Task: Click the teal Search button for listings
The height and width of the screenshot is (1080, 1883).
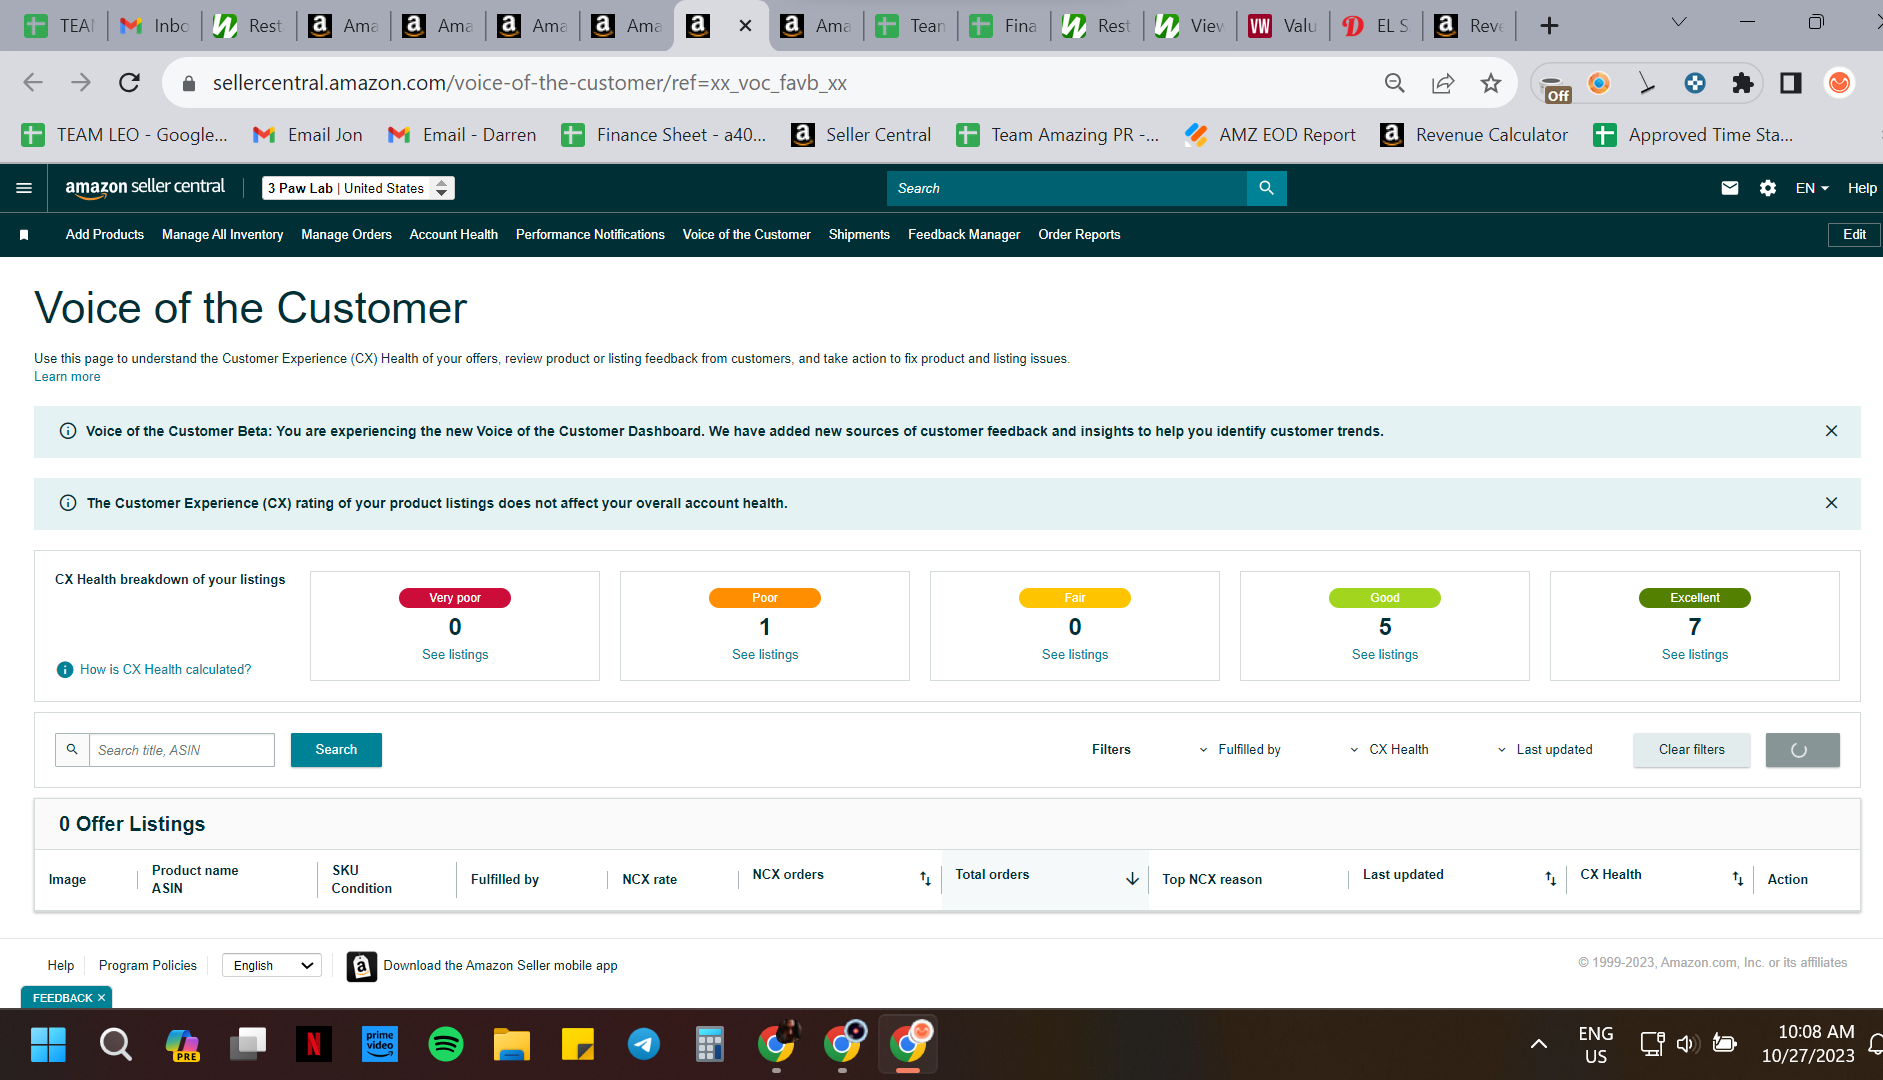Action: pyautogui.click(x=336, y=750)
